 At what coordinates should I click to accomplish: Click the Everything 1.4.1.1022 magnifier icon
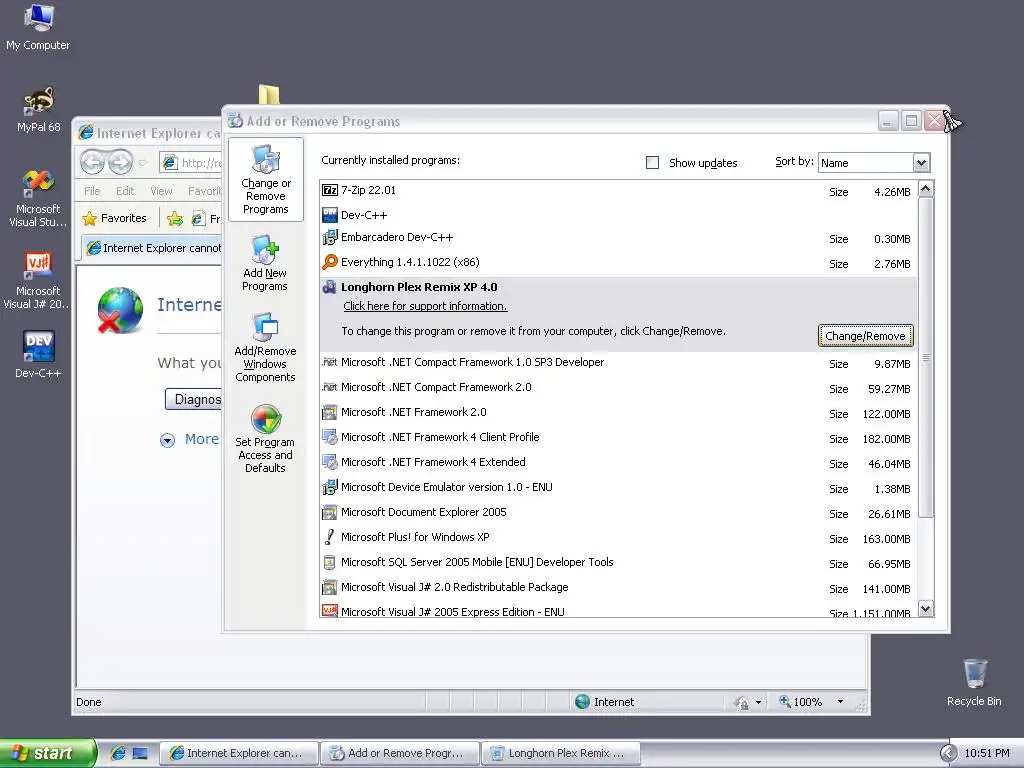point(330,262)
